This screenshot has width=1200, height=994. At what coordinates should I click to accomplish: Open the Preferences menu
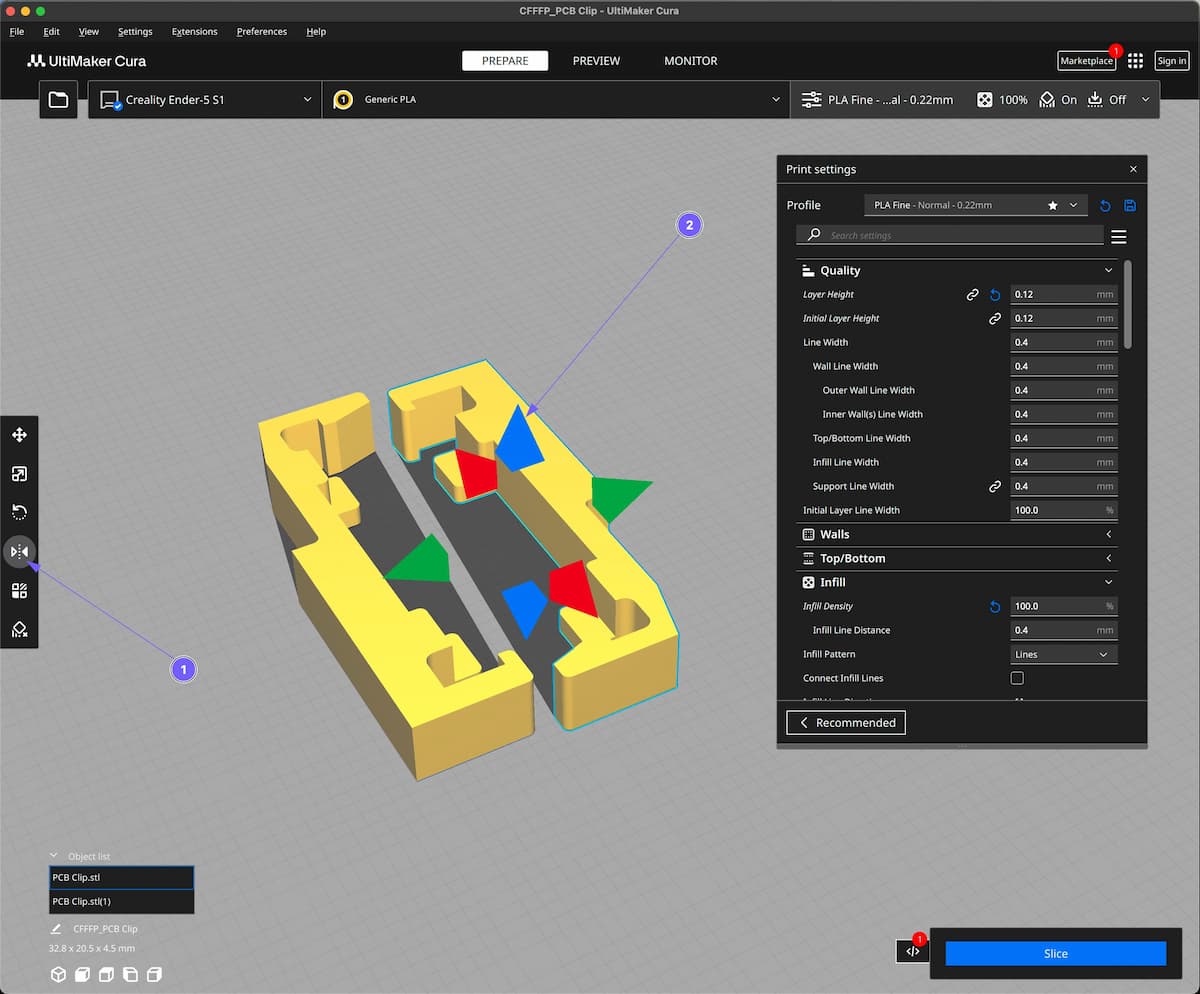[262, 32]
